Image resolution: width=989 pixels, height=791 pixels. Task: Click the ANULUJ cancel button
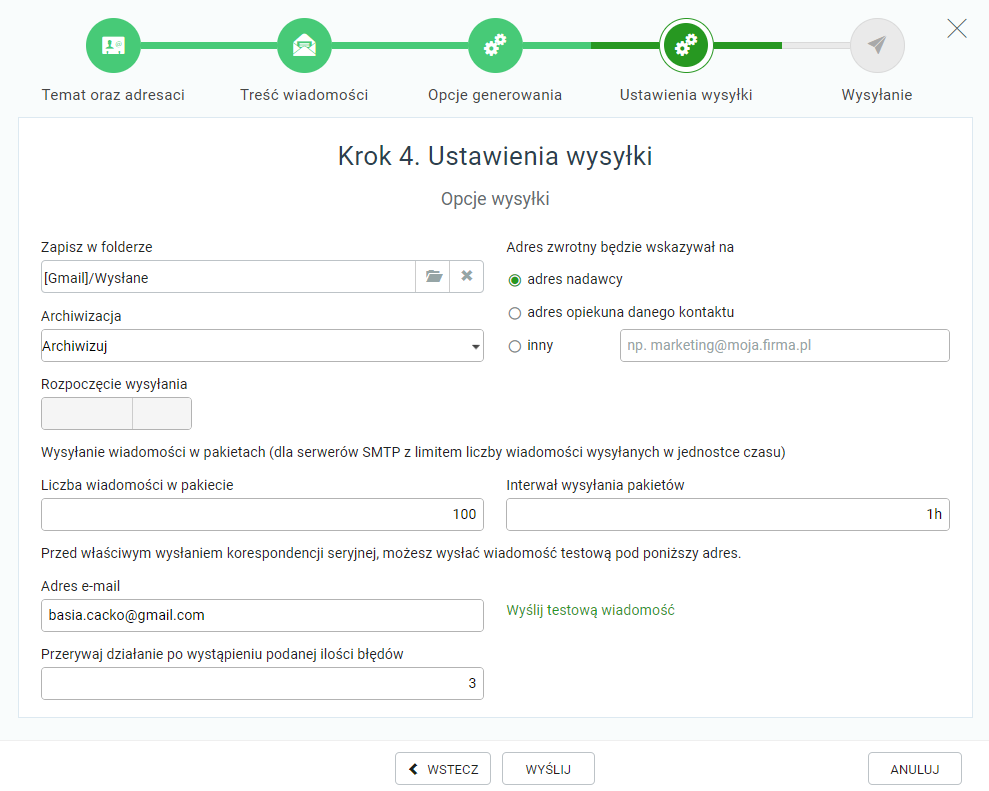[915, 769]
